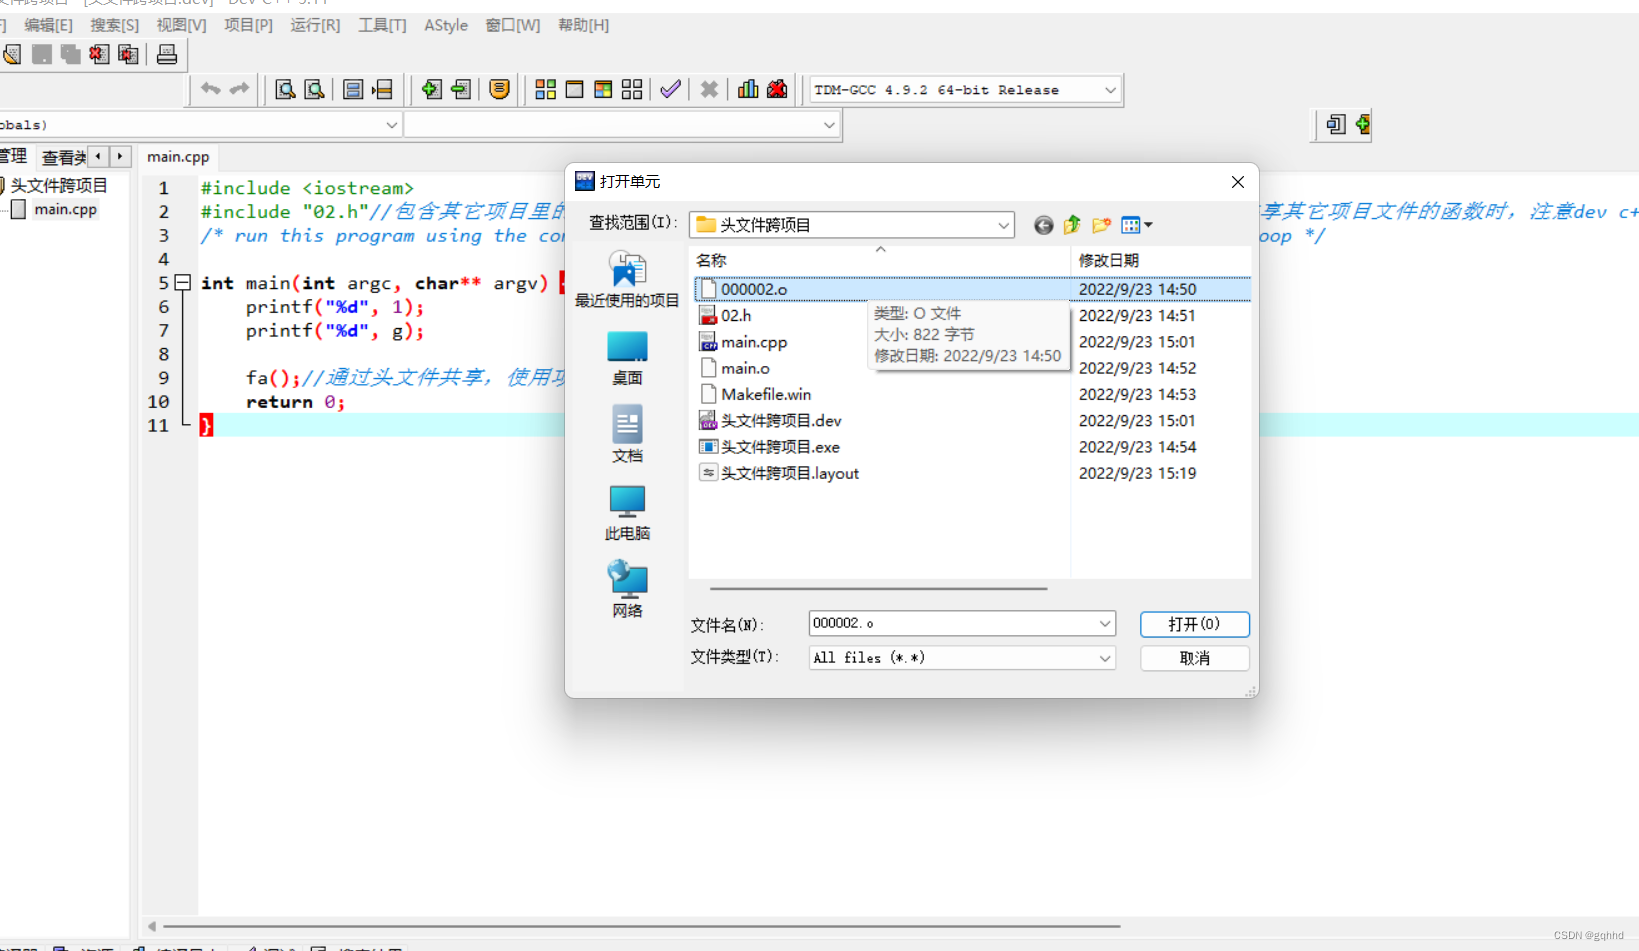Image resolution: width=1639 pixels, height=951 pixels.
Task: Open the AStyle menu
Action: click(446, 25)
